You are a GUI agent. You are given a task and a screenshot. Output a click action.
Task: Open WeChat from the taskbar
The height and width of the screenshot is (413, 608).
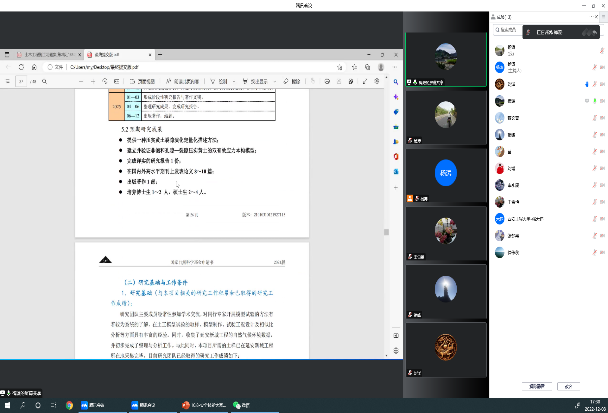pos(240,405)
